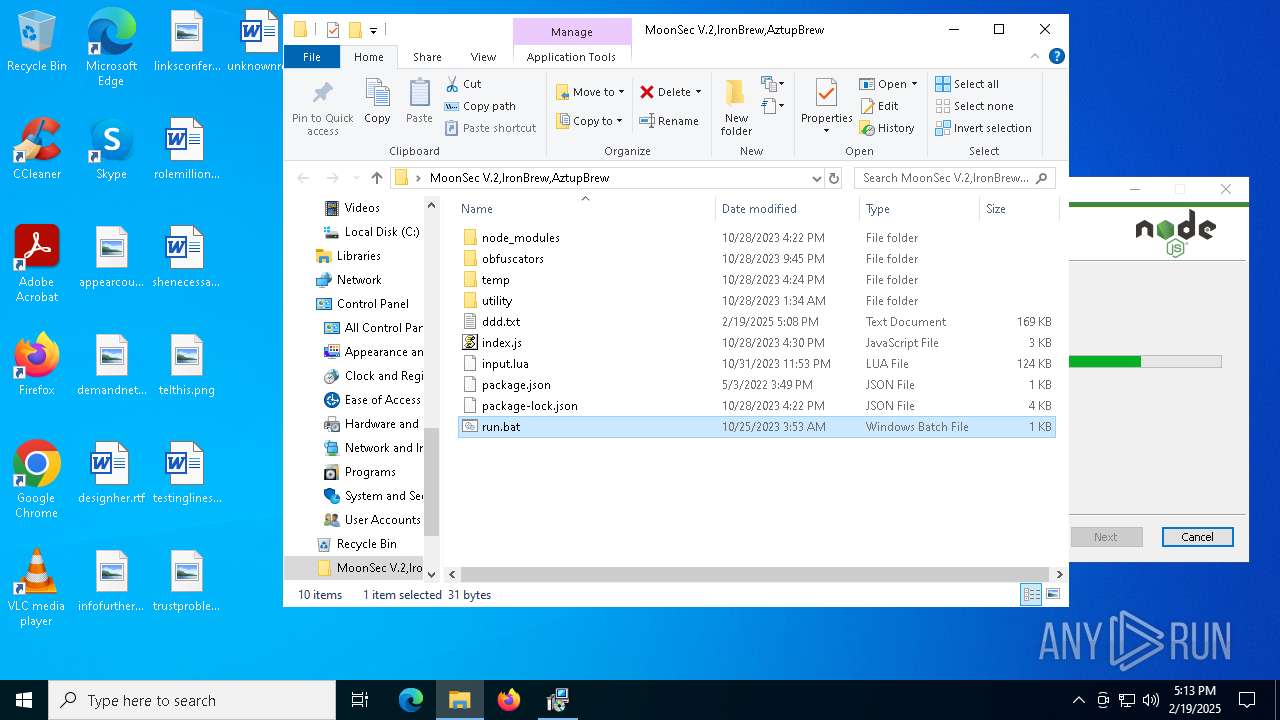
Task: Sort by Type column header
Action: pos(919,209)
